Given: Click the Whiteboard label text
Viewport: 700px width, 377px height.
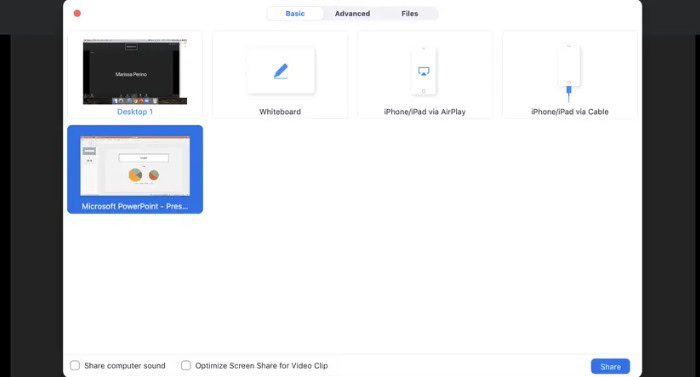Looking at the screenshot, I should click(280, 112).
